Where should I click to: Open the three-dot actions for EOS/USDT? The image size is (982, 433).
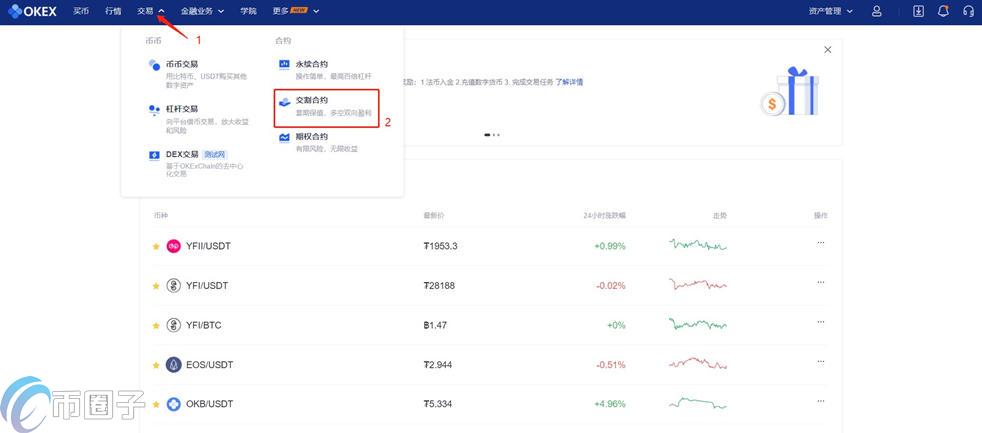(821, 363)
